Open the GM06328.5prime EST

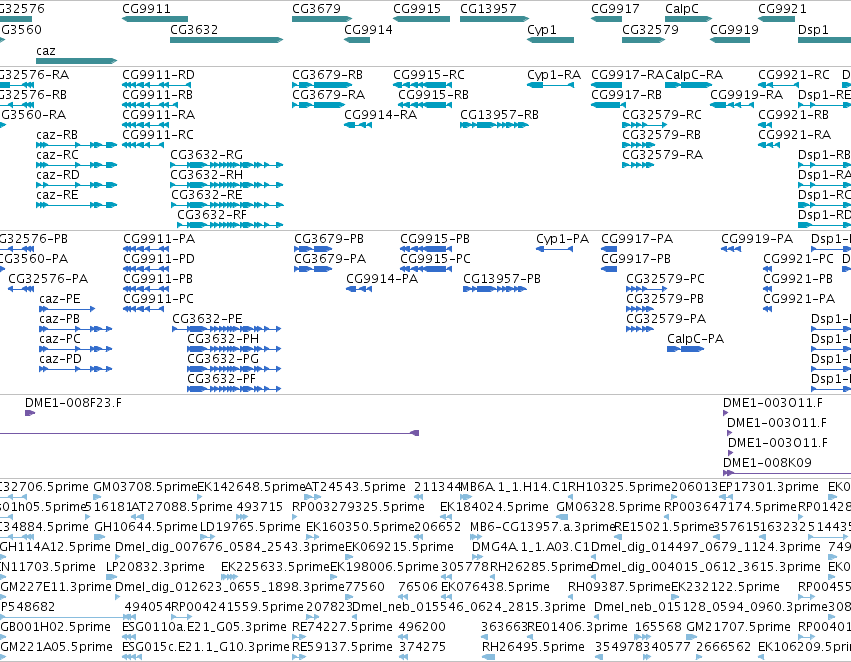(562, 517)
